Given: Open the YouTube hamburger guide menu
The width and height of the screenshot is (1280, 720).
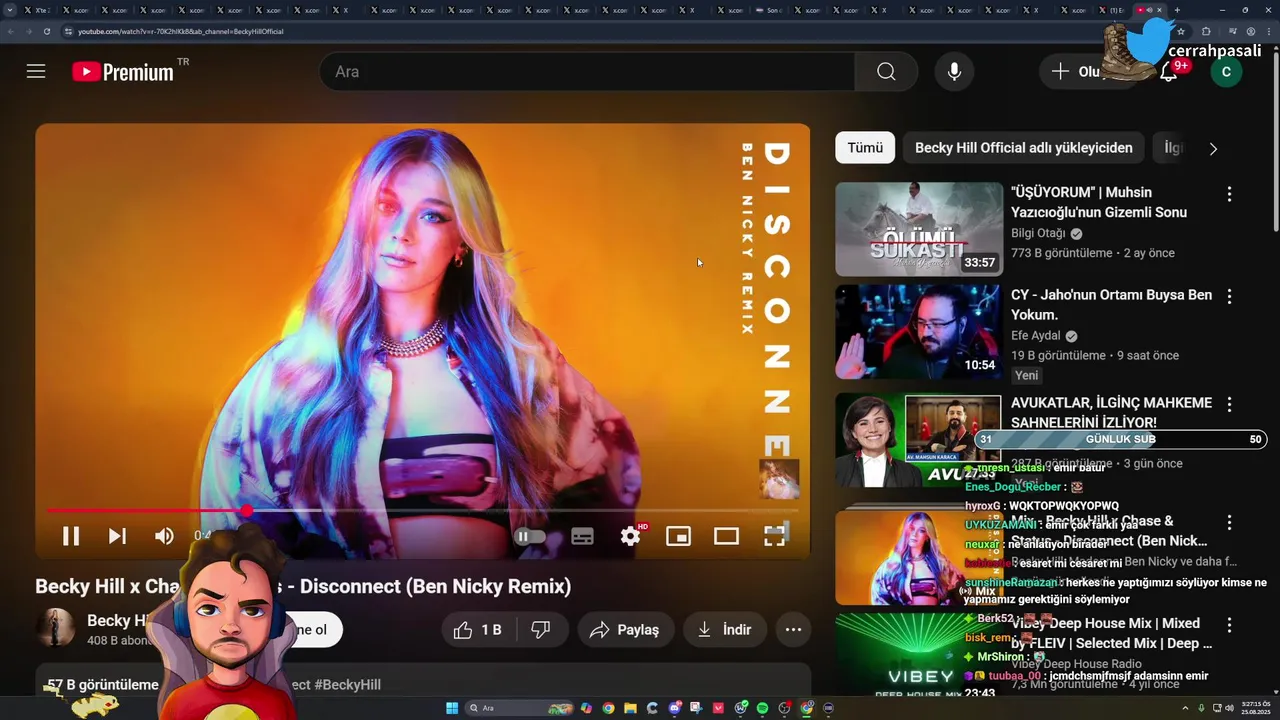Looking at the screenshot, I should point(36,72).
